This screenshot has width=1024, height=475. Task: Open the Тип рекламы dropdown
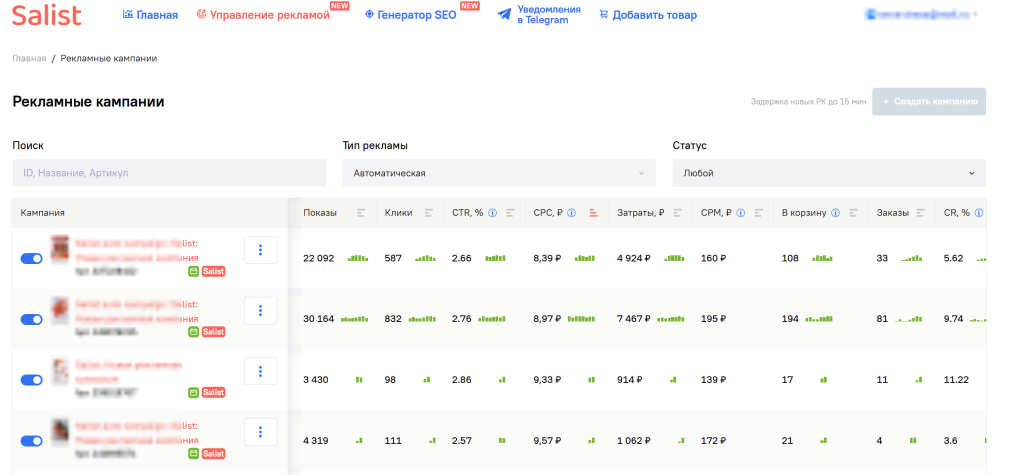pyautogui.click(x=499, y=173)
